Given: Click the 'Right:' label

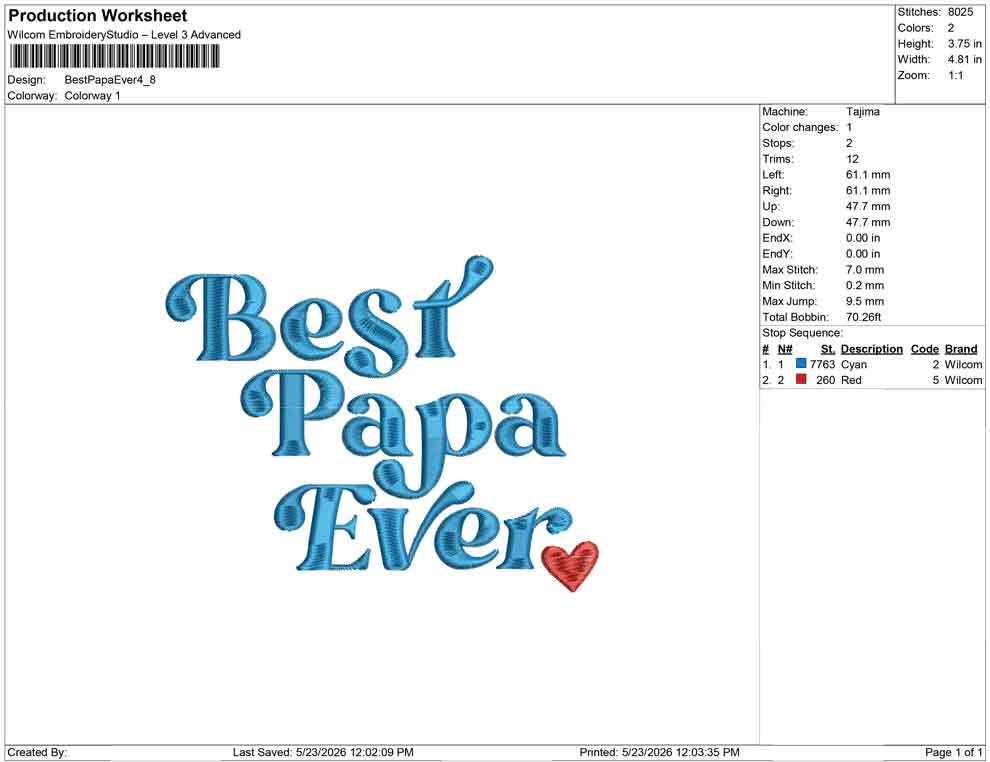Looking at the screenshot, I should tap(777, 190).
